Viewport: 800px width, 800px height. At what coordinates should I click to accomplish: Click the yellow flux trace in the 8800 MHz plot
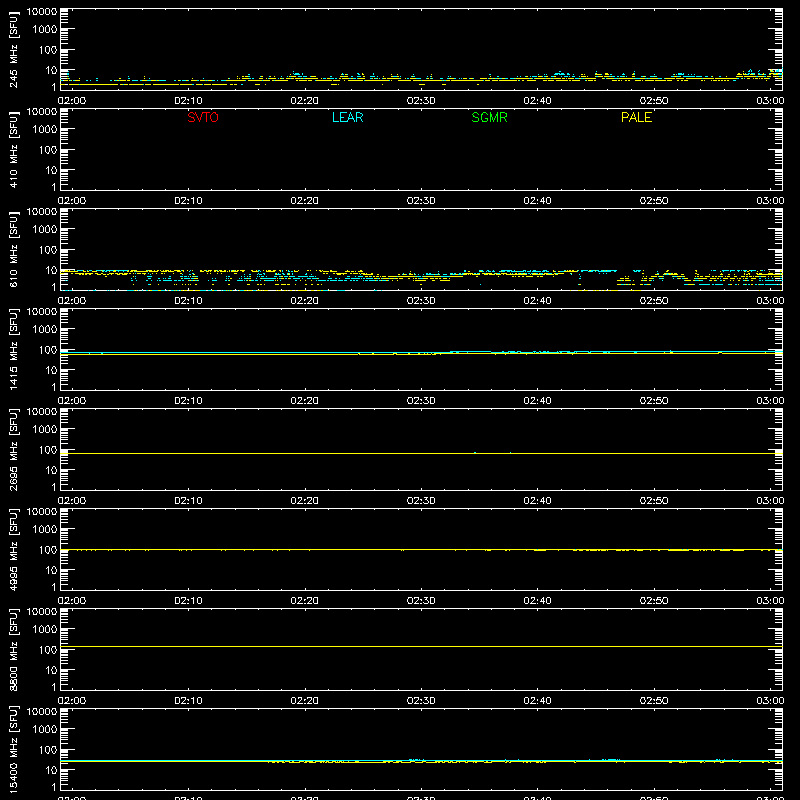coord(421,646)
